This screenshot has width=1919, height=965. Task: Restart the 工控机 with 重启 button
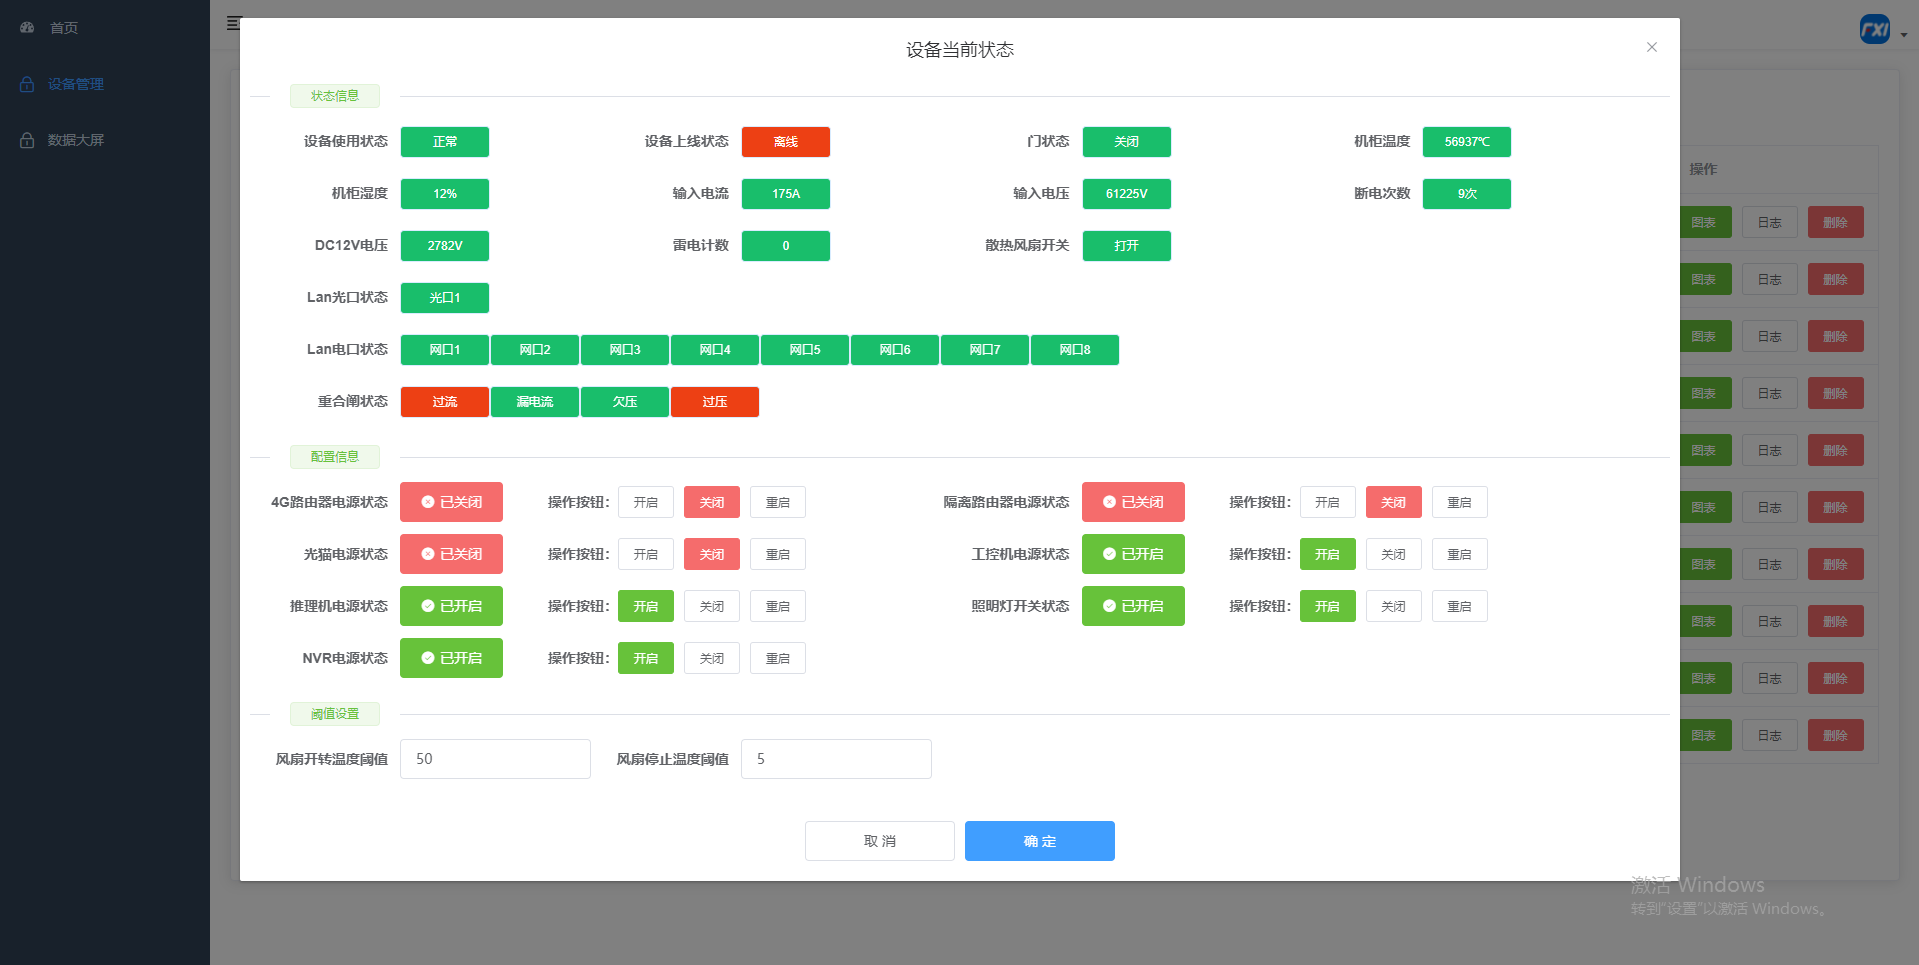tap(1459, 554)
